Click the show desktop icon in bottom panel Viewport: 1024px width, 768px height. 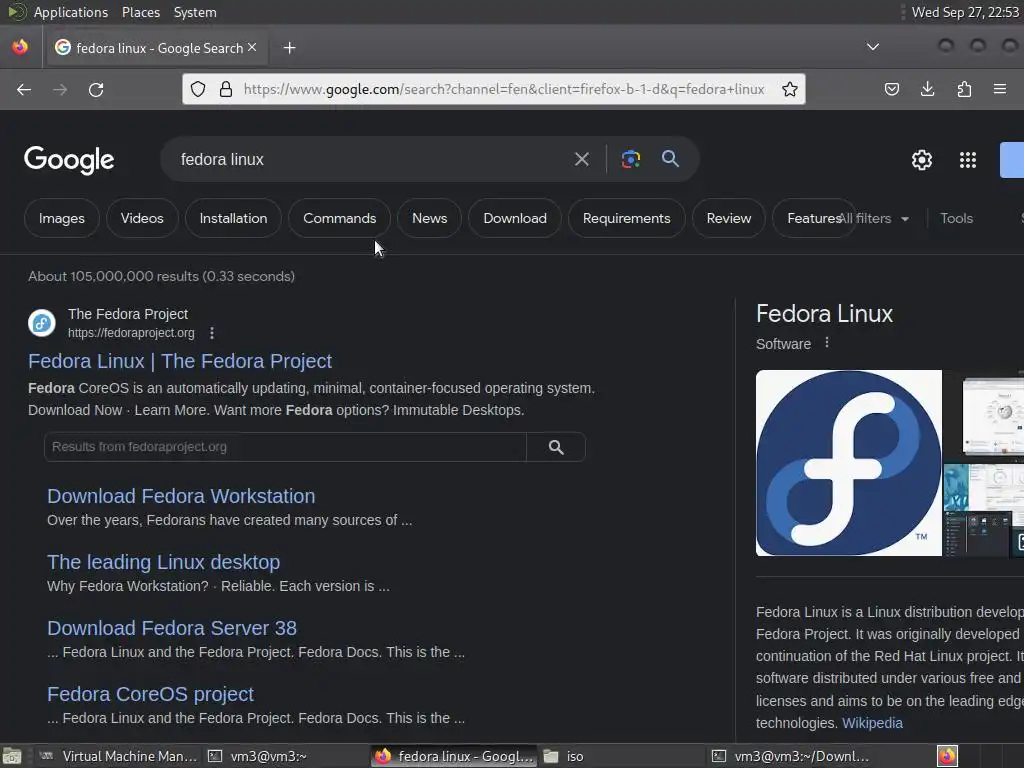(12, 756)
